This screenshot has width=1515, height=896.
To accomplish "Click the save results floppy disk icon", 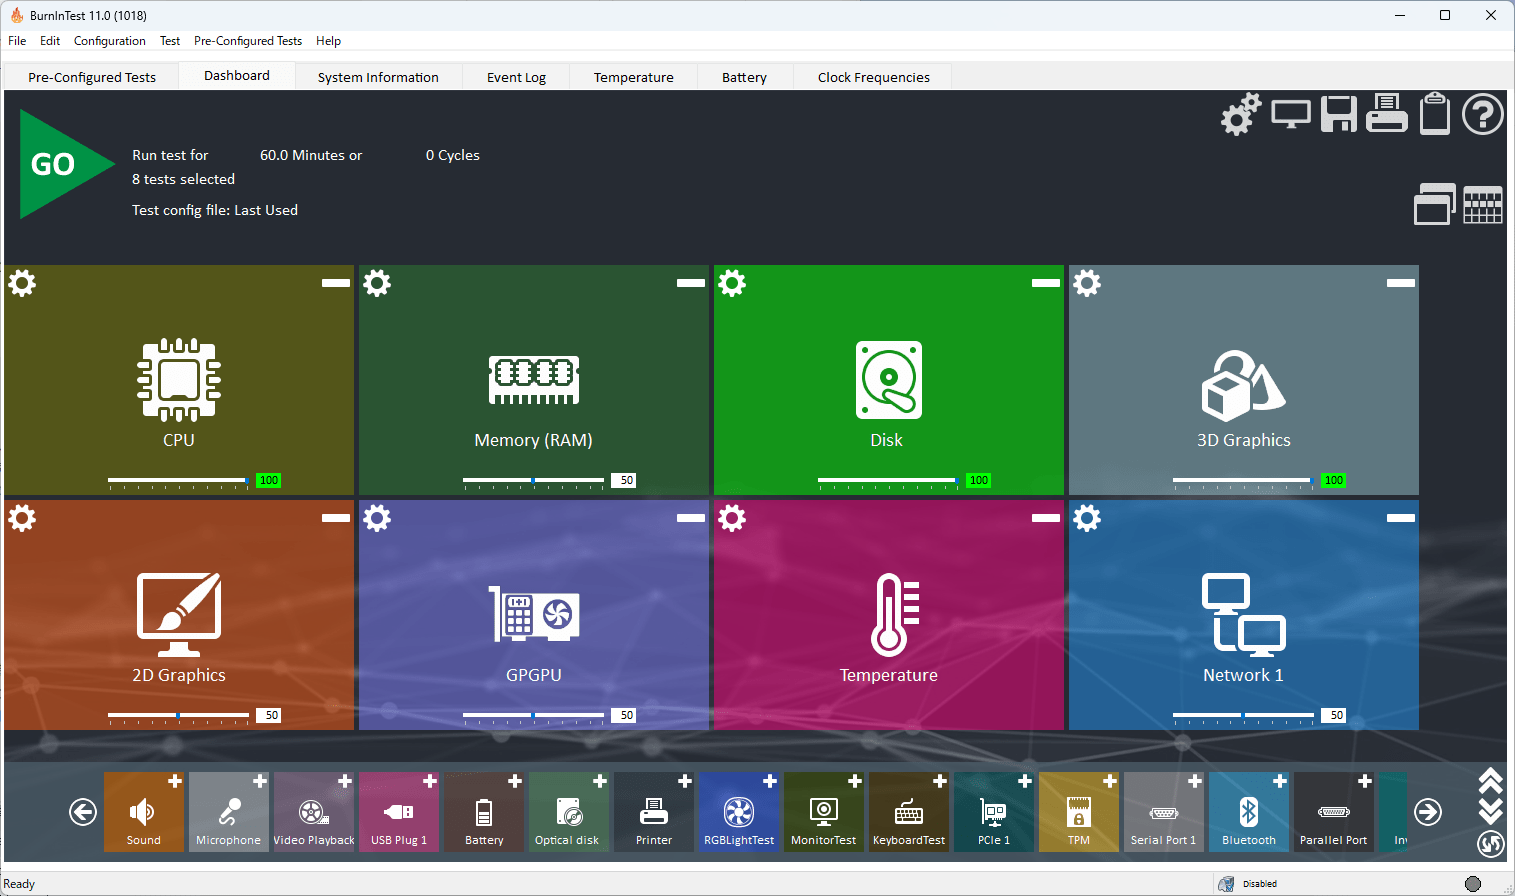I will pyautogui.click(x=1338, y=114).
